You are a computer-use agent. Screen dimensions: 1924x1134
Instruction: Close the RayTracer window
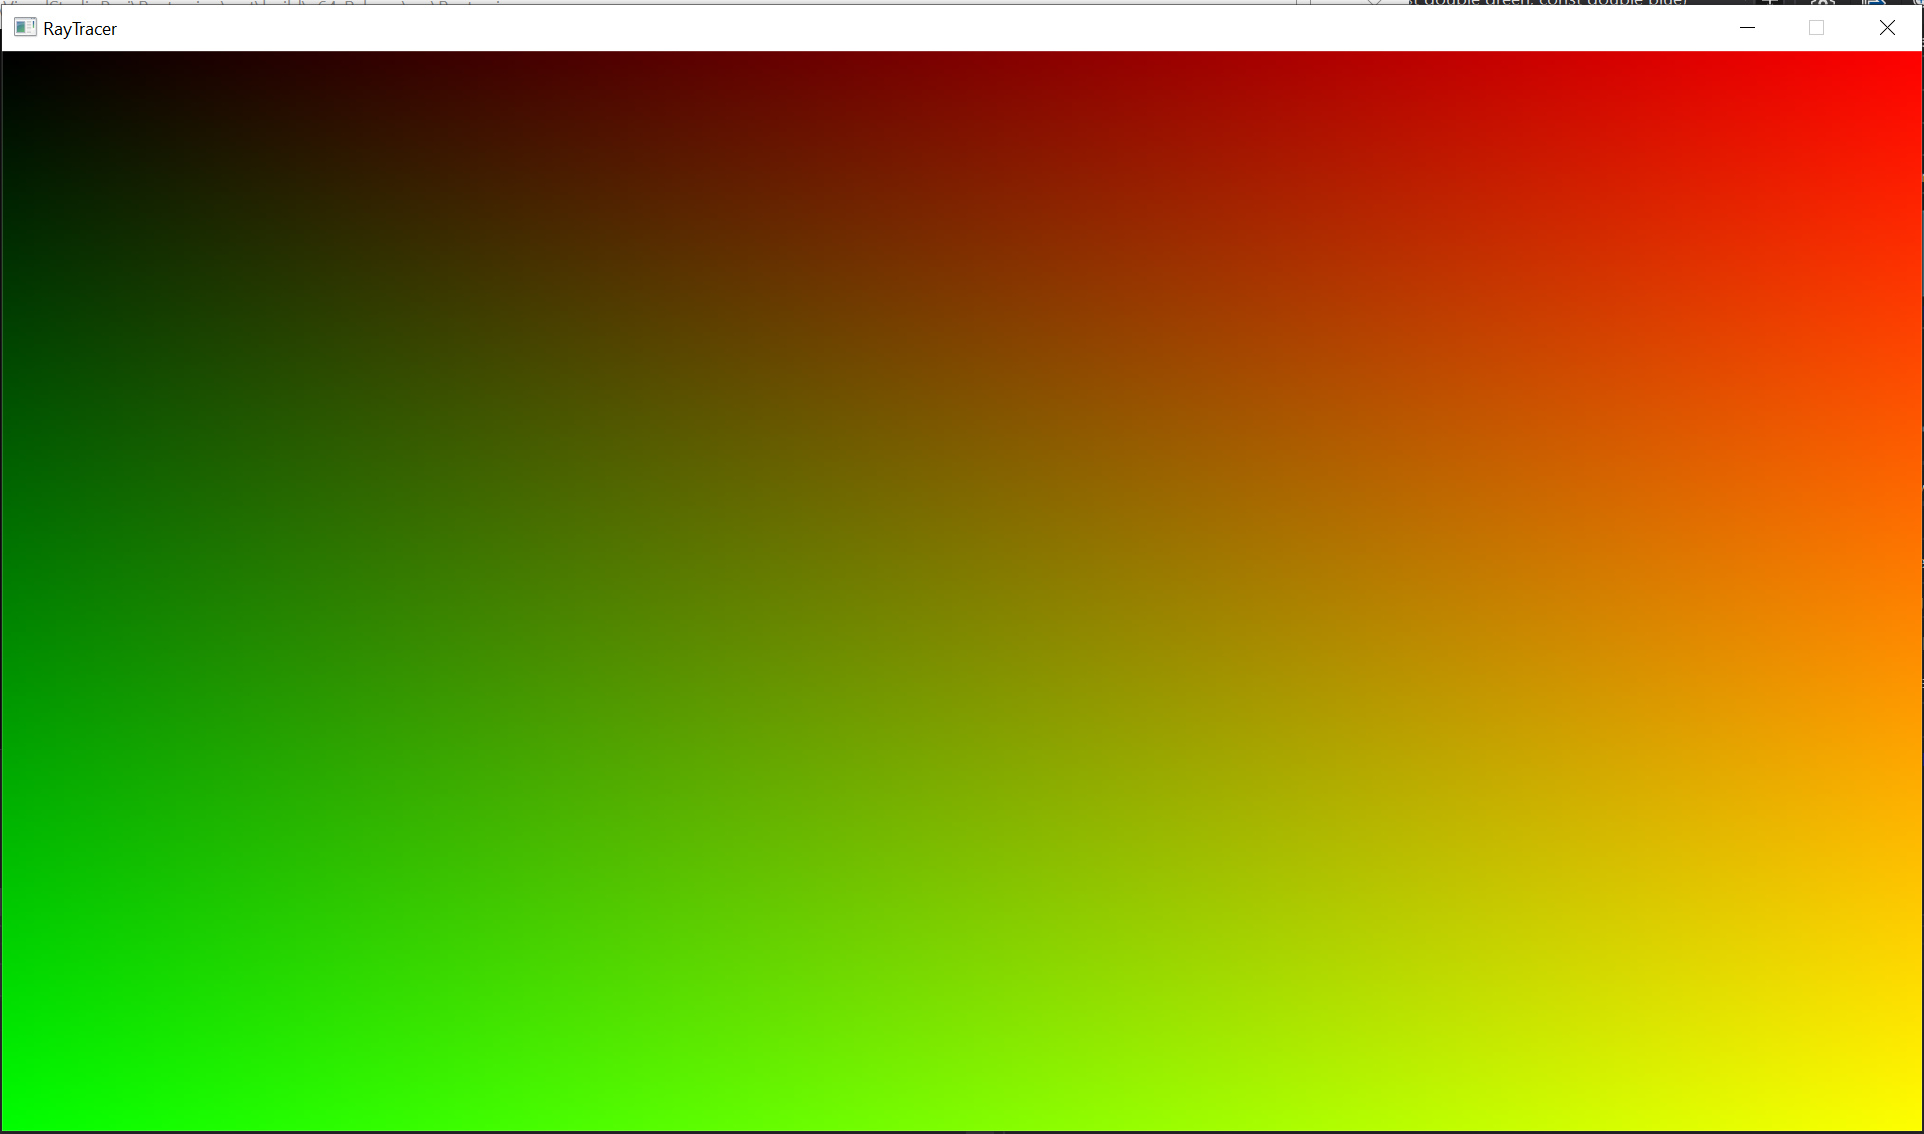[1886, 28]
